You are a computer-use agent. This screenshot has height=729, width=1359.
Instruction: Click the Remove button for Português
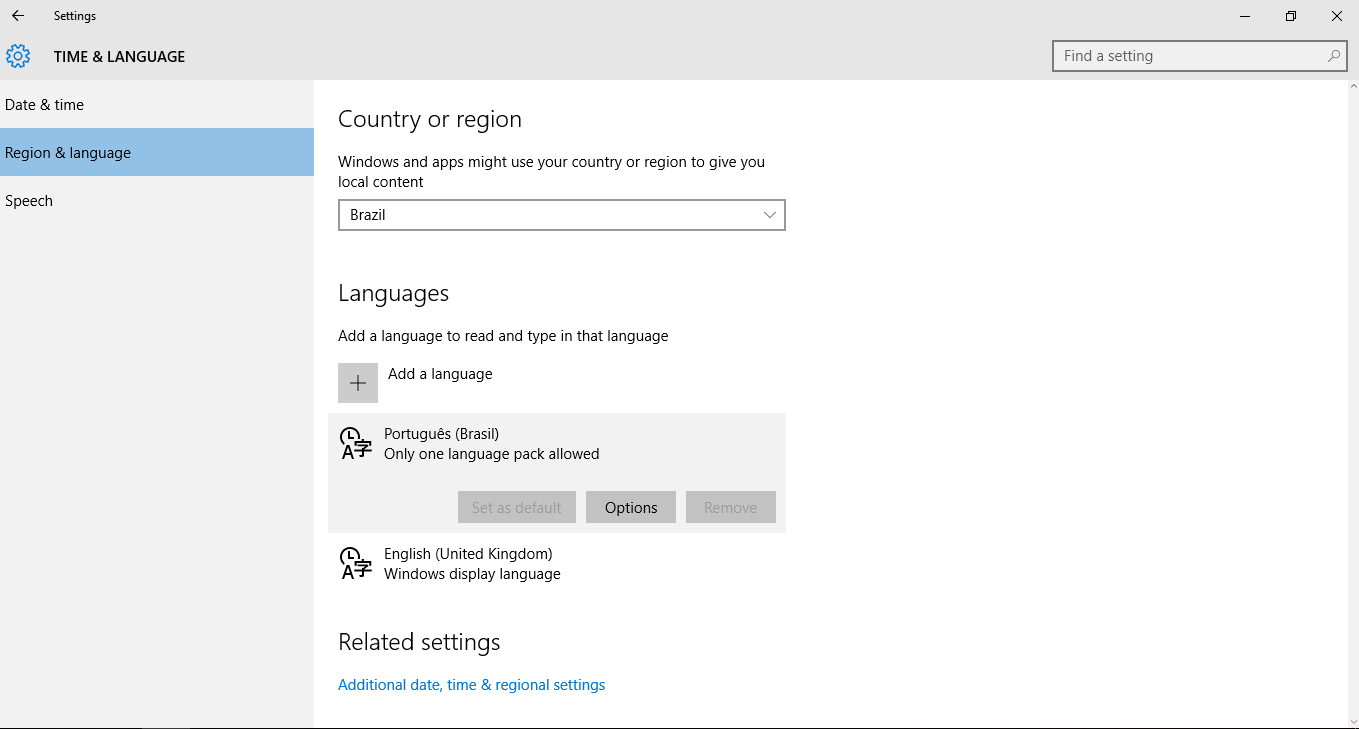coord(731,507)
